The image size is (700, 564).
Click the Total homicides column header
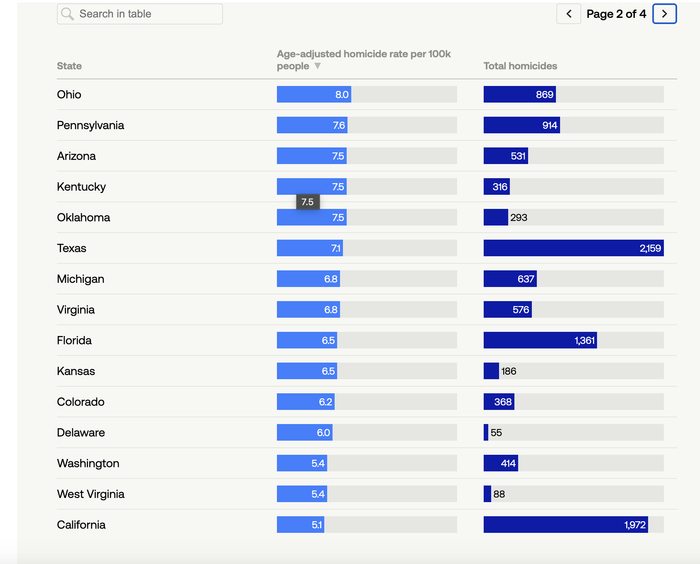tap(520, 66)
